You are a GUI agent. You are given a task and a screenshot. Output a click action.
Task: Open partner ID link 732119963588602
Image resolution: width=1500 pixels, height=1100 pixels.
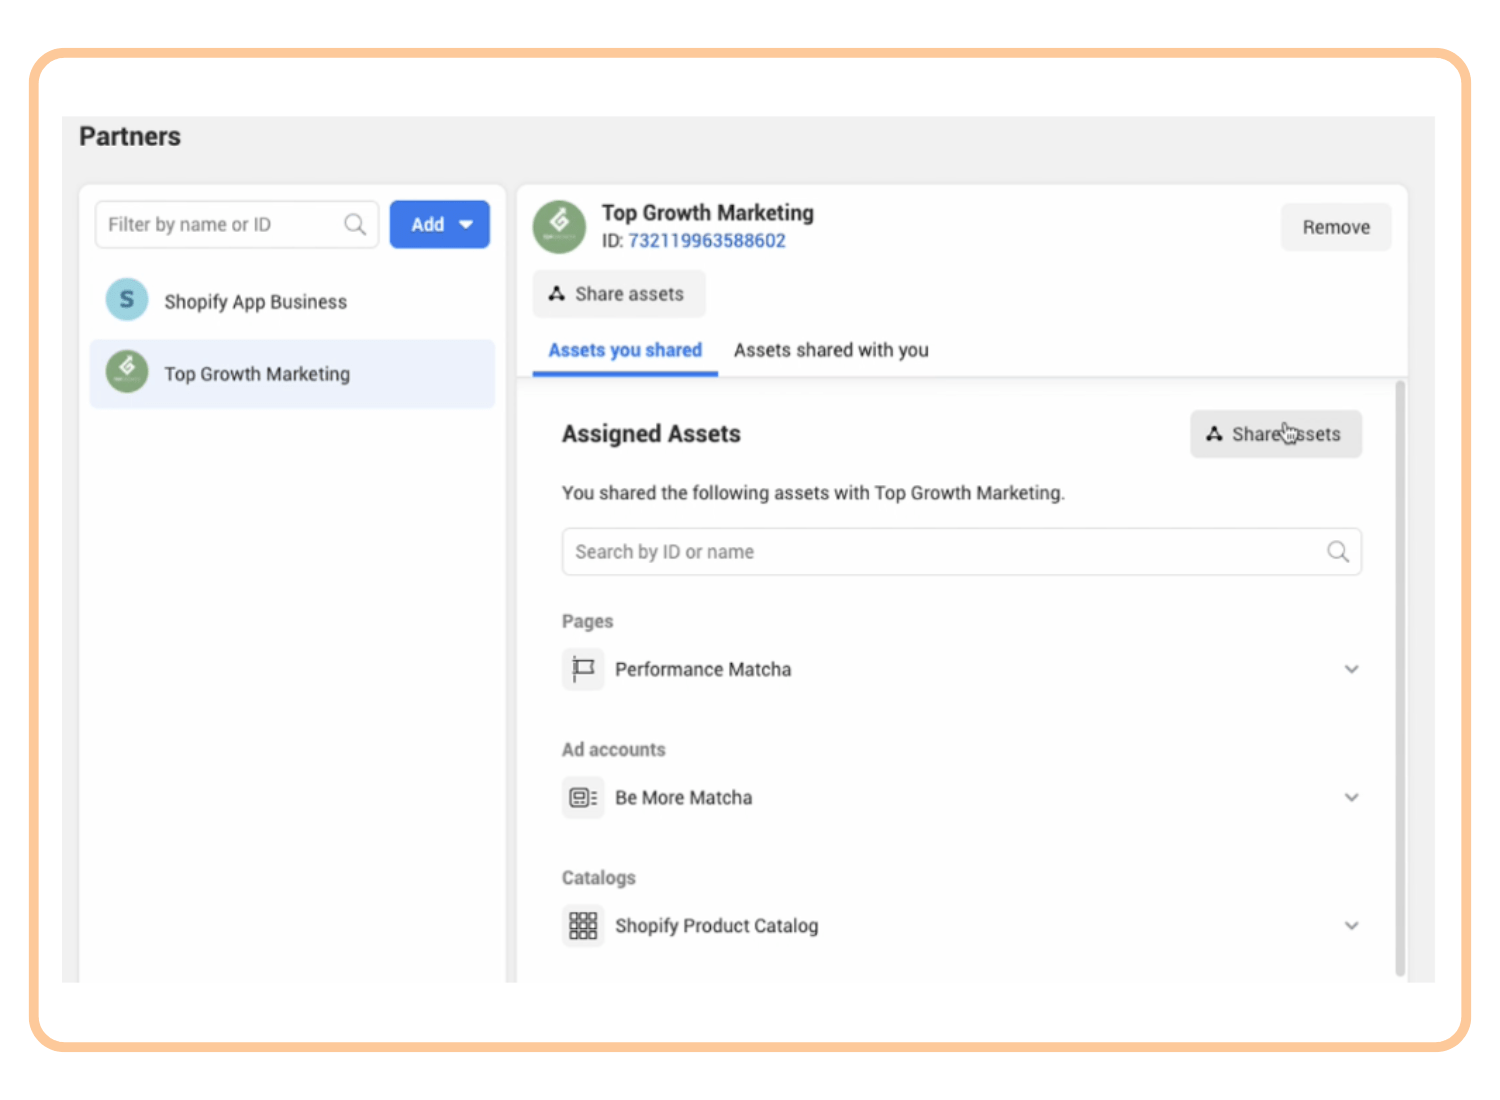(x=707, y=241)
